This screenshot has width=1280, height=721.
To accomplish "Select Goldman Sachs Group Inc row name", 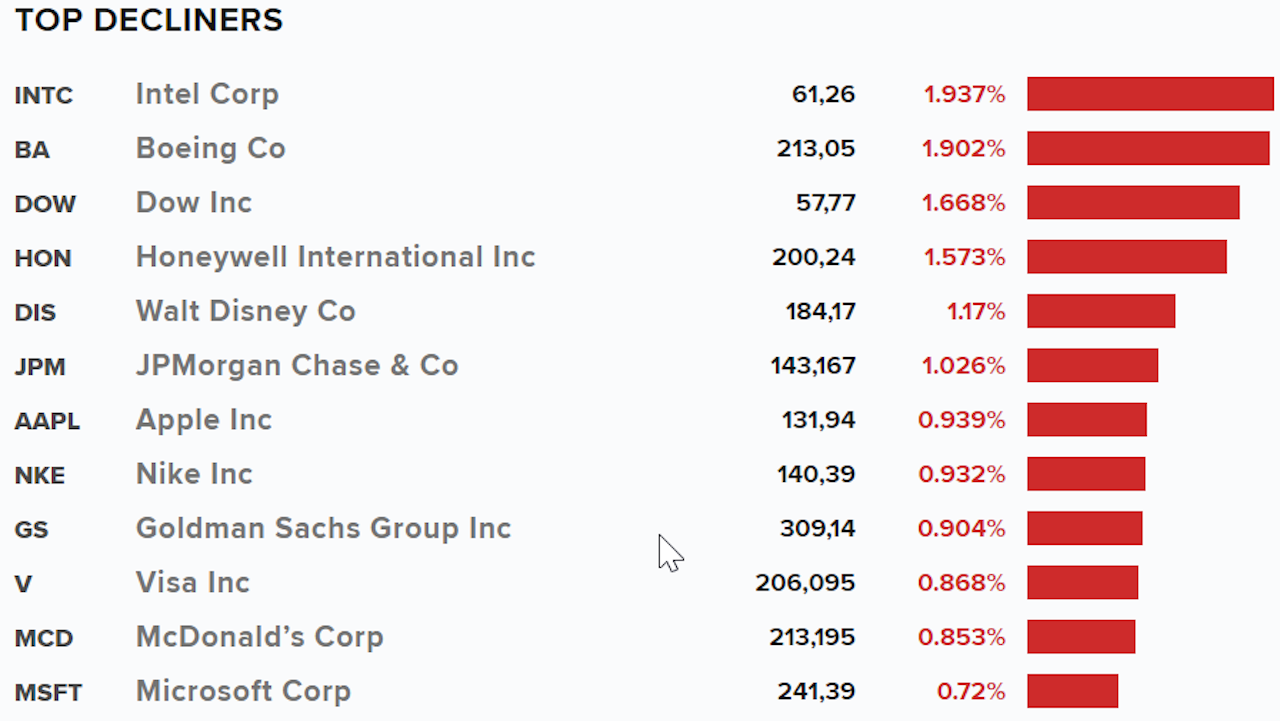I will click(x=324, y=528).
